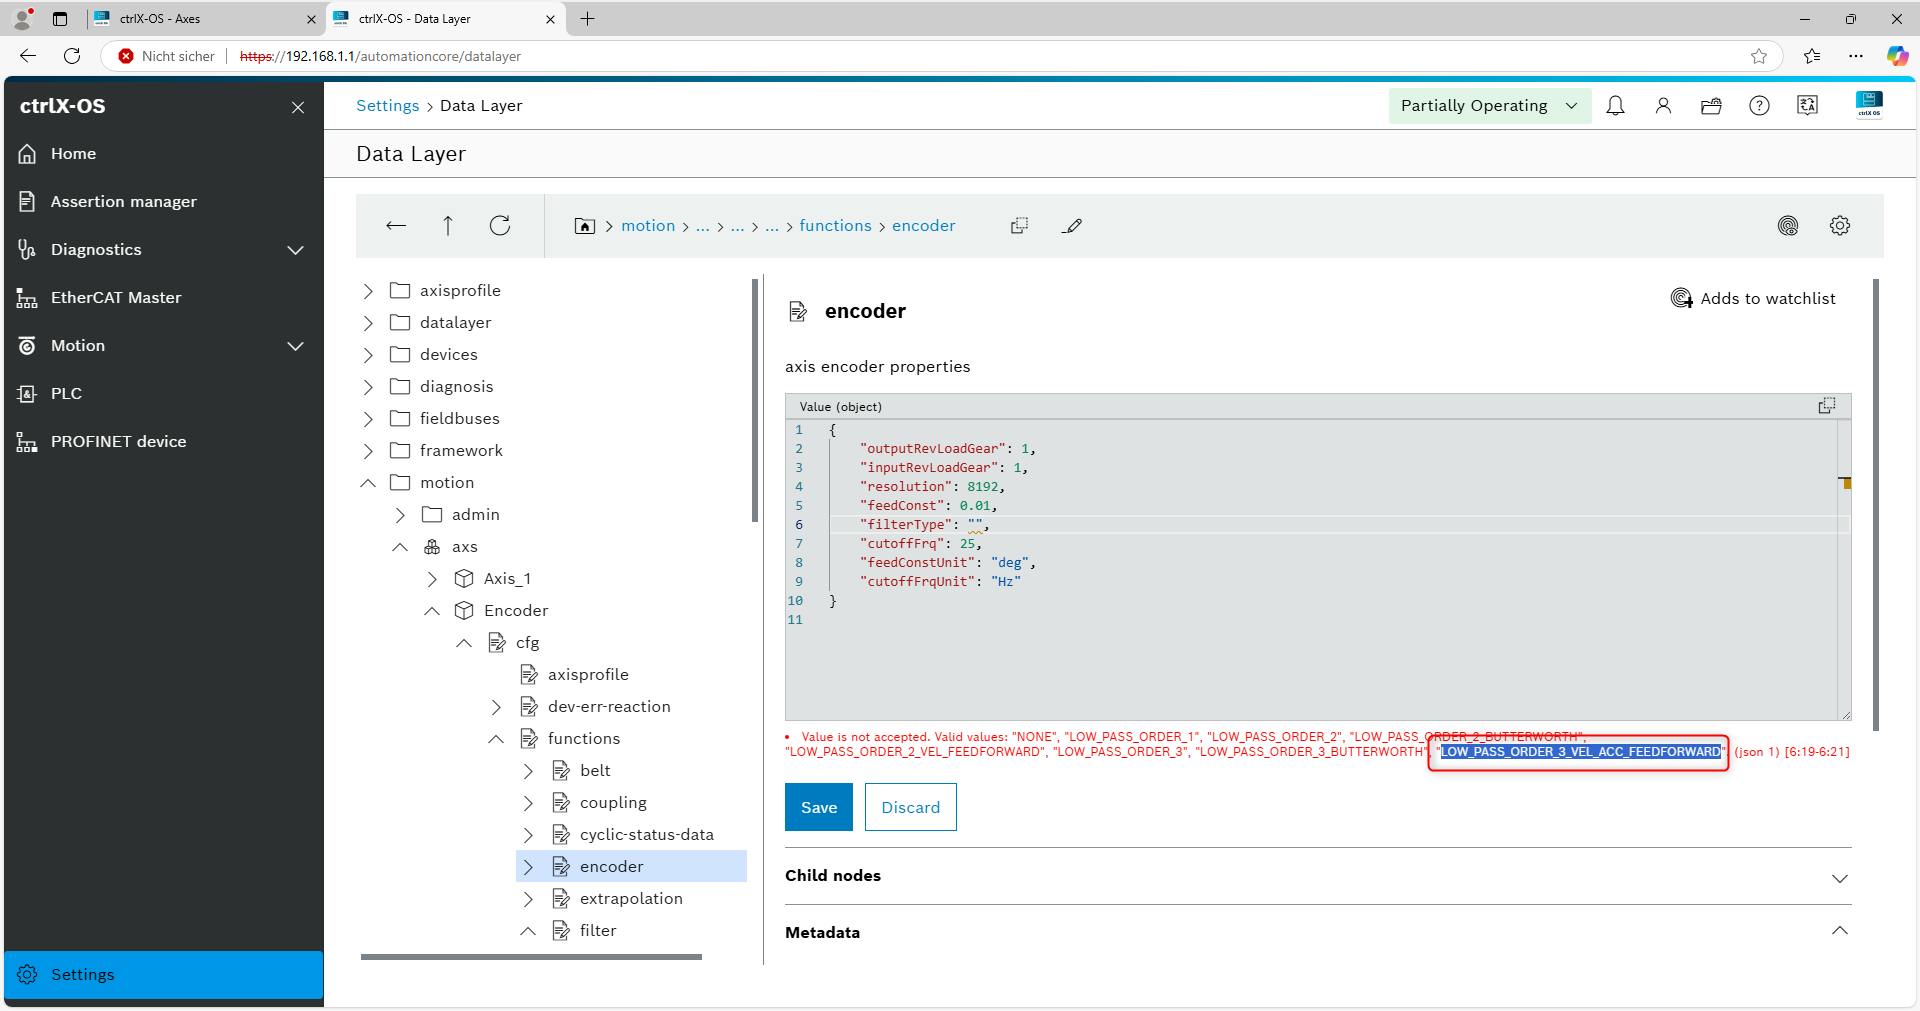Navigate up one level with arrow icon
1920x1011 pixels.
(x=448, y=226)
